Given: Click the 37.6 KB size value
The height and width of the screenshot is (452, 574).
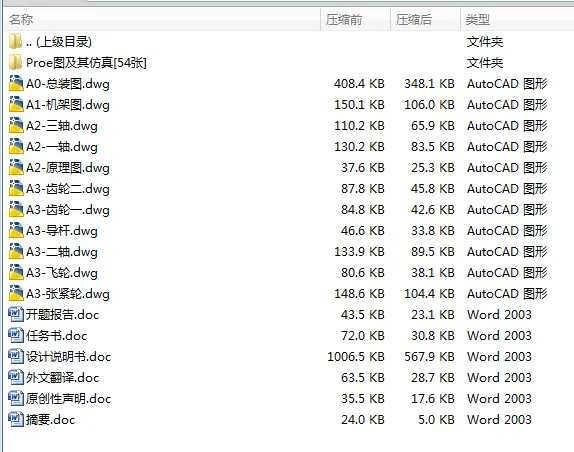Looking at the screenshot, I should 363,168.
